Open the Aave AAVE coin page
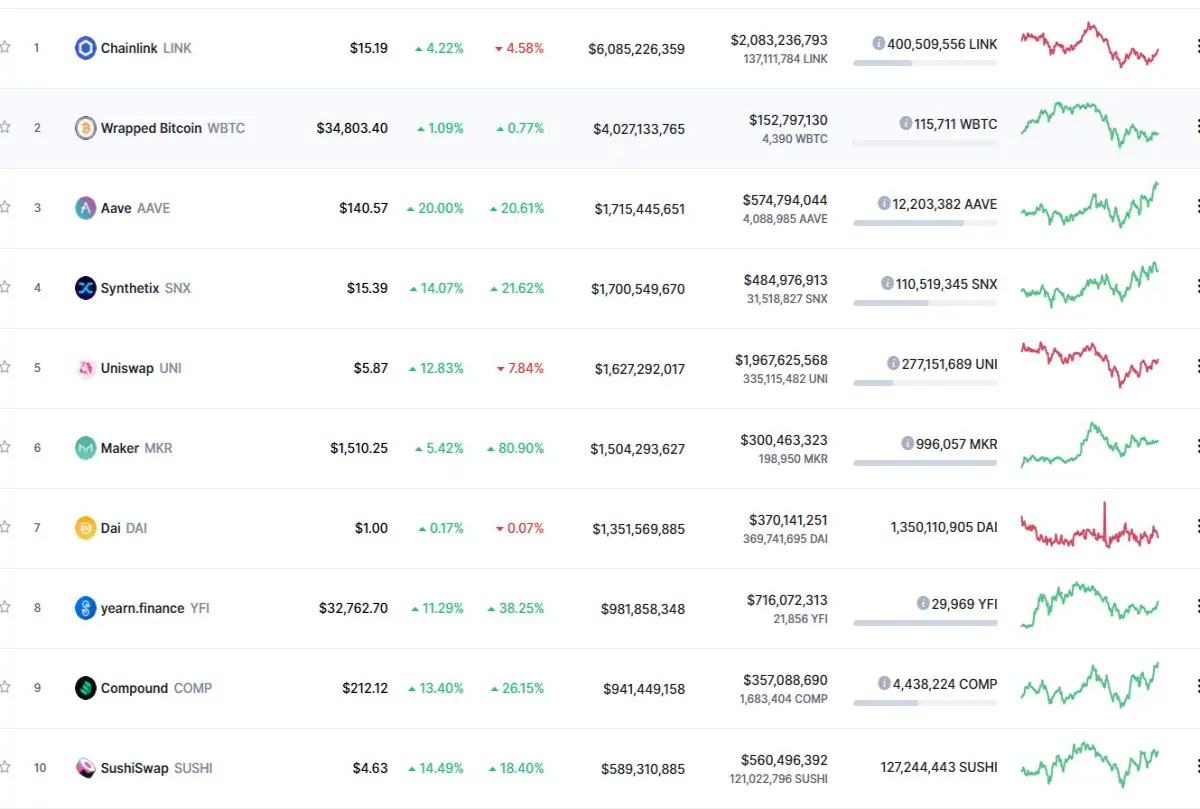 point(135,208)
